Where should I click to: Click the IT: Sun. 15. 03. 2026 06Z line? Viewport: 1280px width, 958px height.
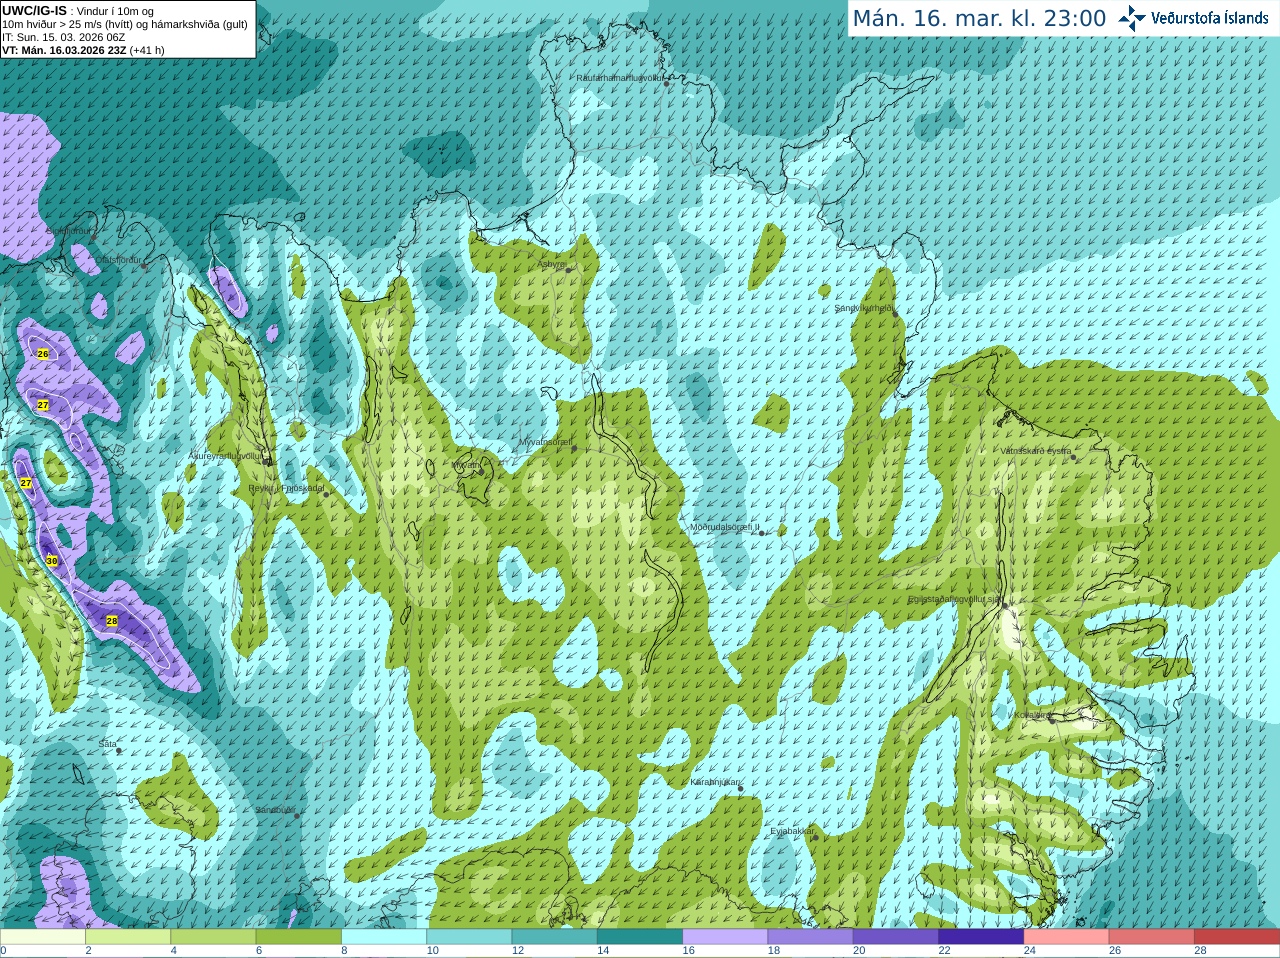click(64, 37)
